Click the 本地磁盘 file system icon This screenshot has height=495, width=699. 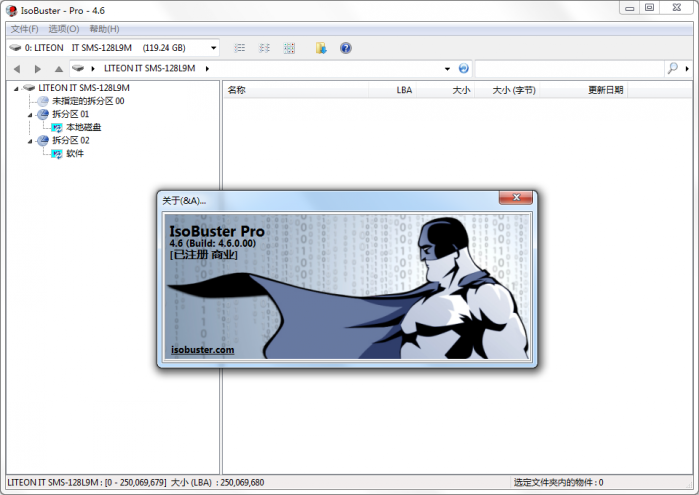click(57, 128)
